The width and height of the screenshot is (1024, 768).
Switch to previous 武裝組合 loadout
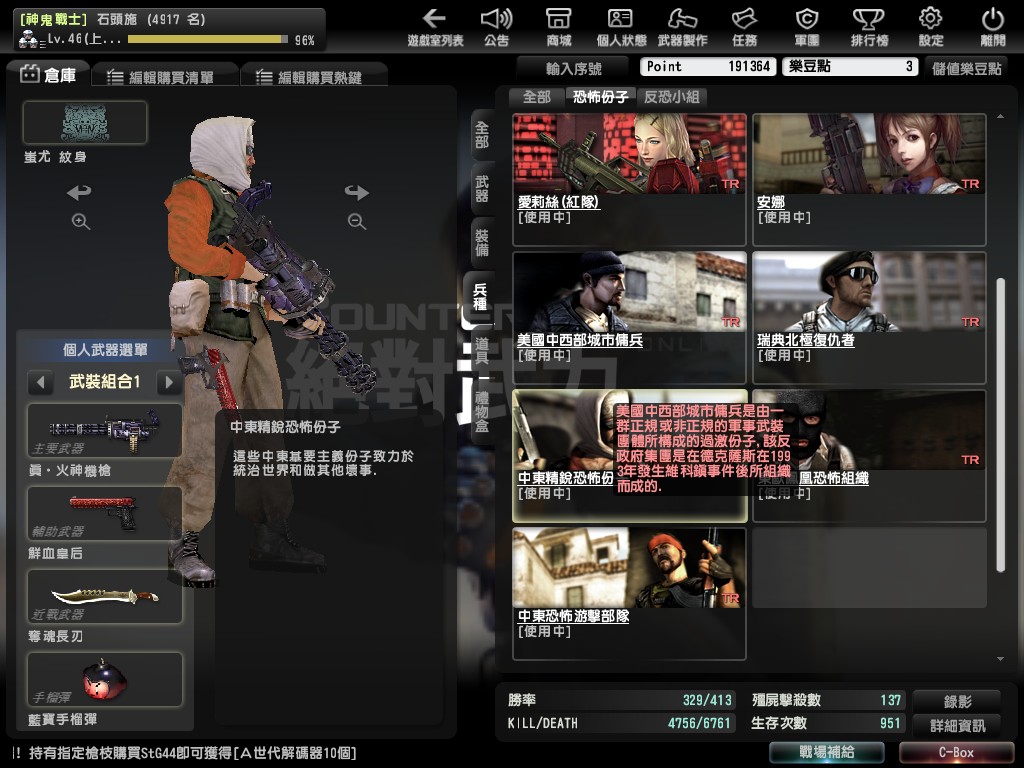[x=40, y=382]
